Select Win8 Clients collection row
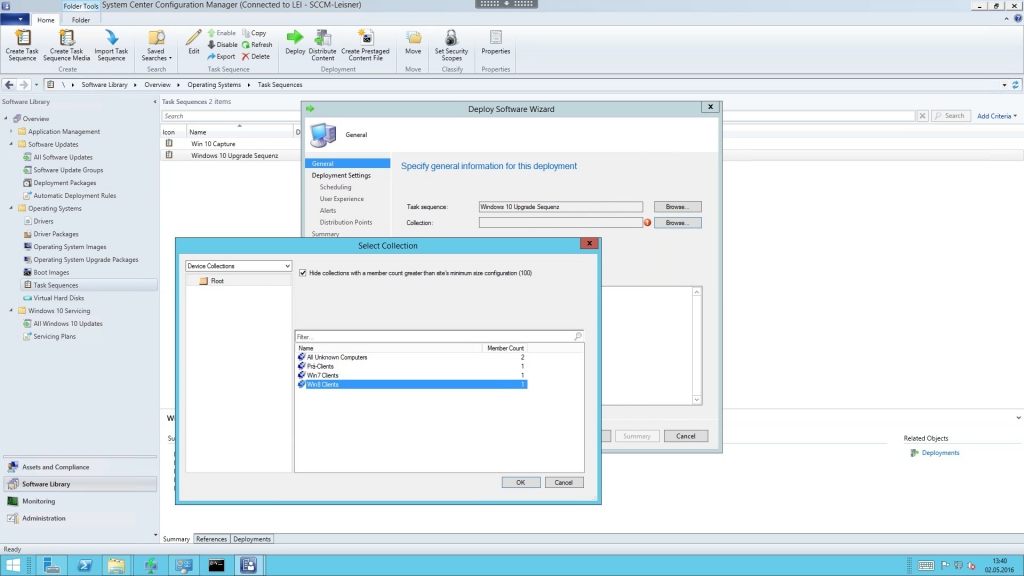Viewport: 1024px width, 576px height. click(411, 385)
